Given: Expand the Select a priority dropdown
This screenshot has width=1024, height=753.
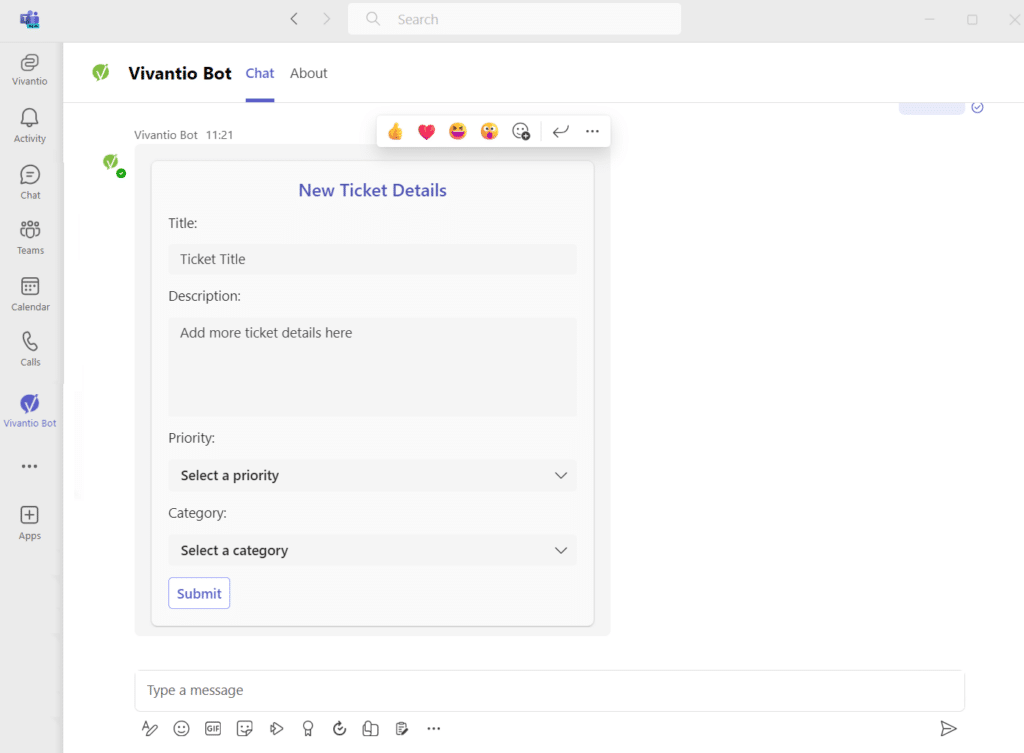Looking at the screenshot, I should [372, 475].
